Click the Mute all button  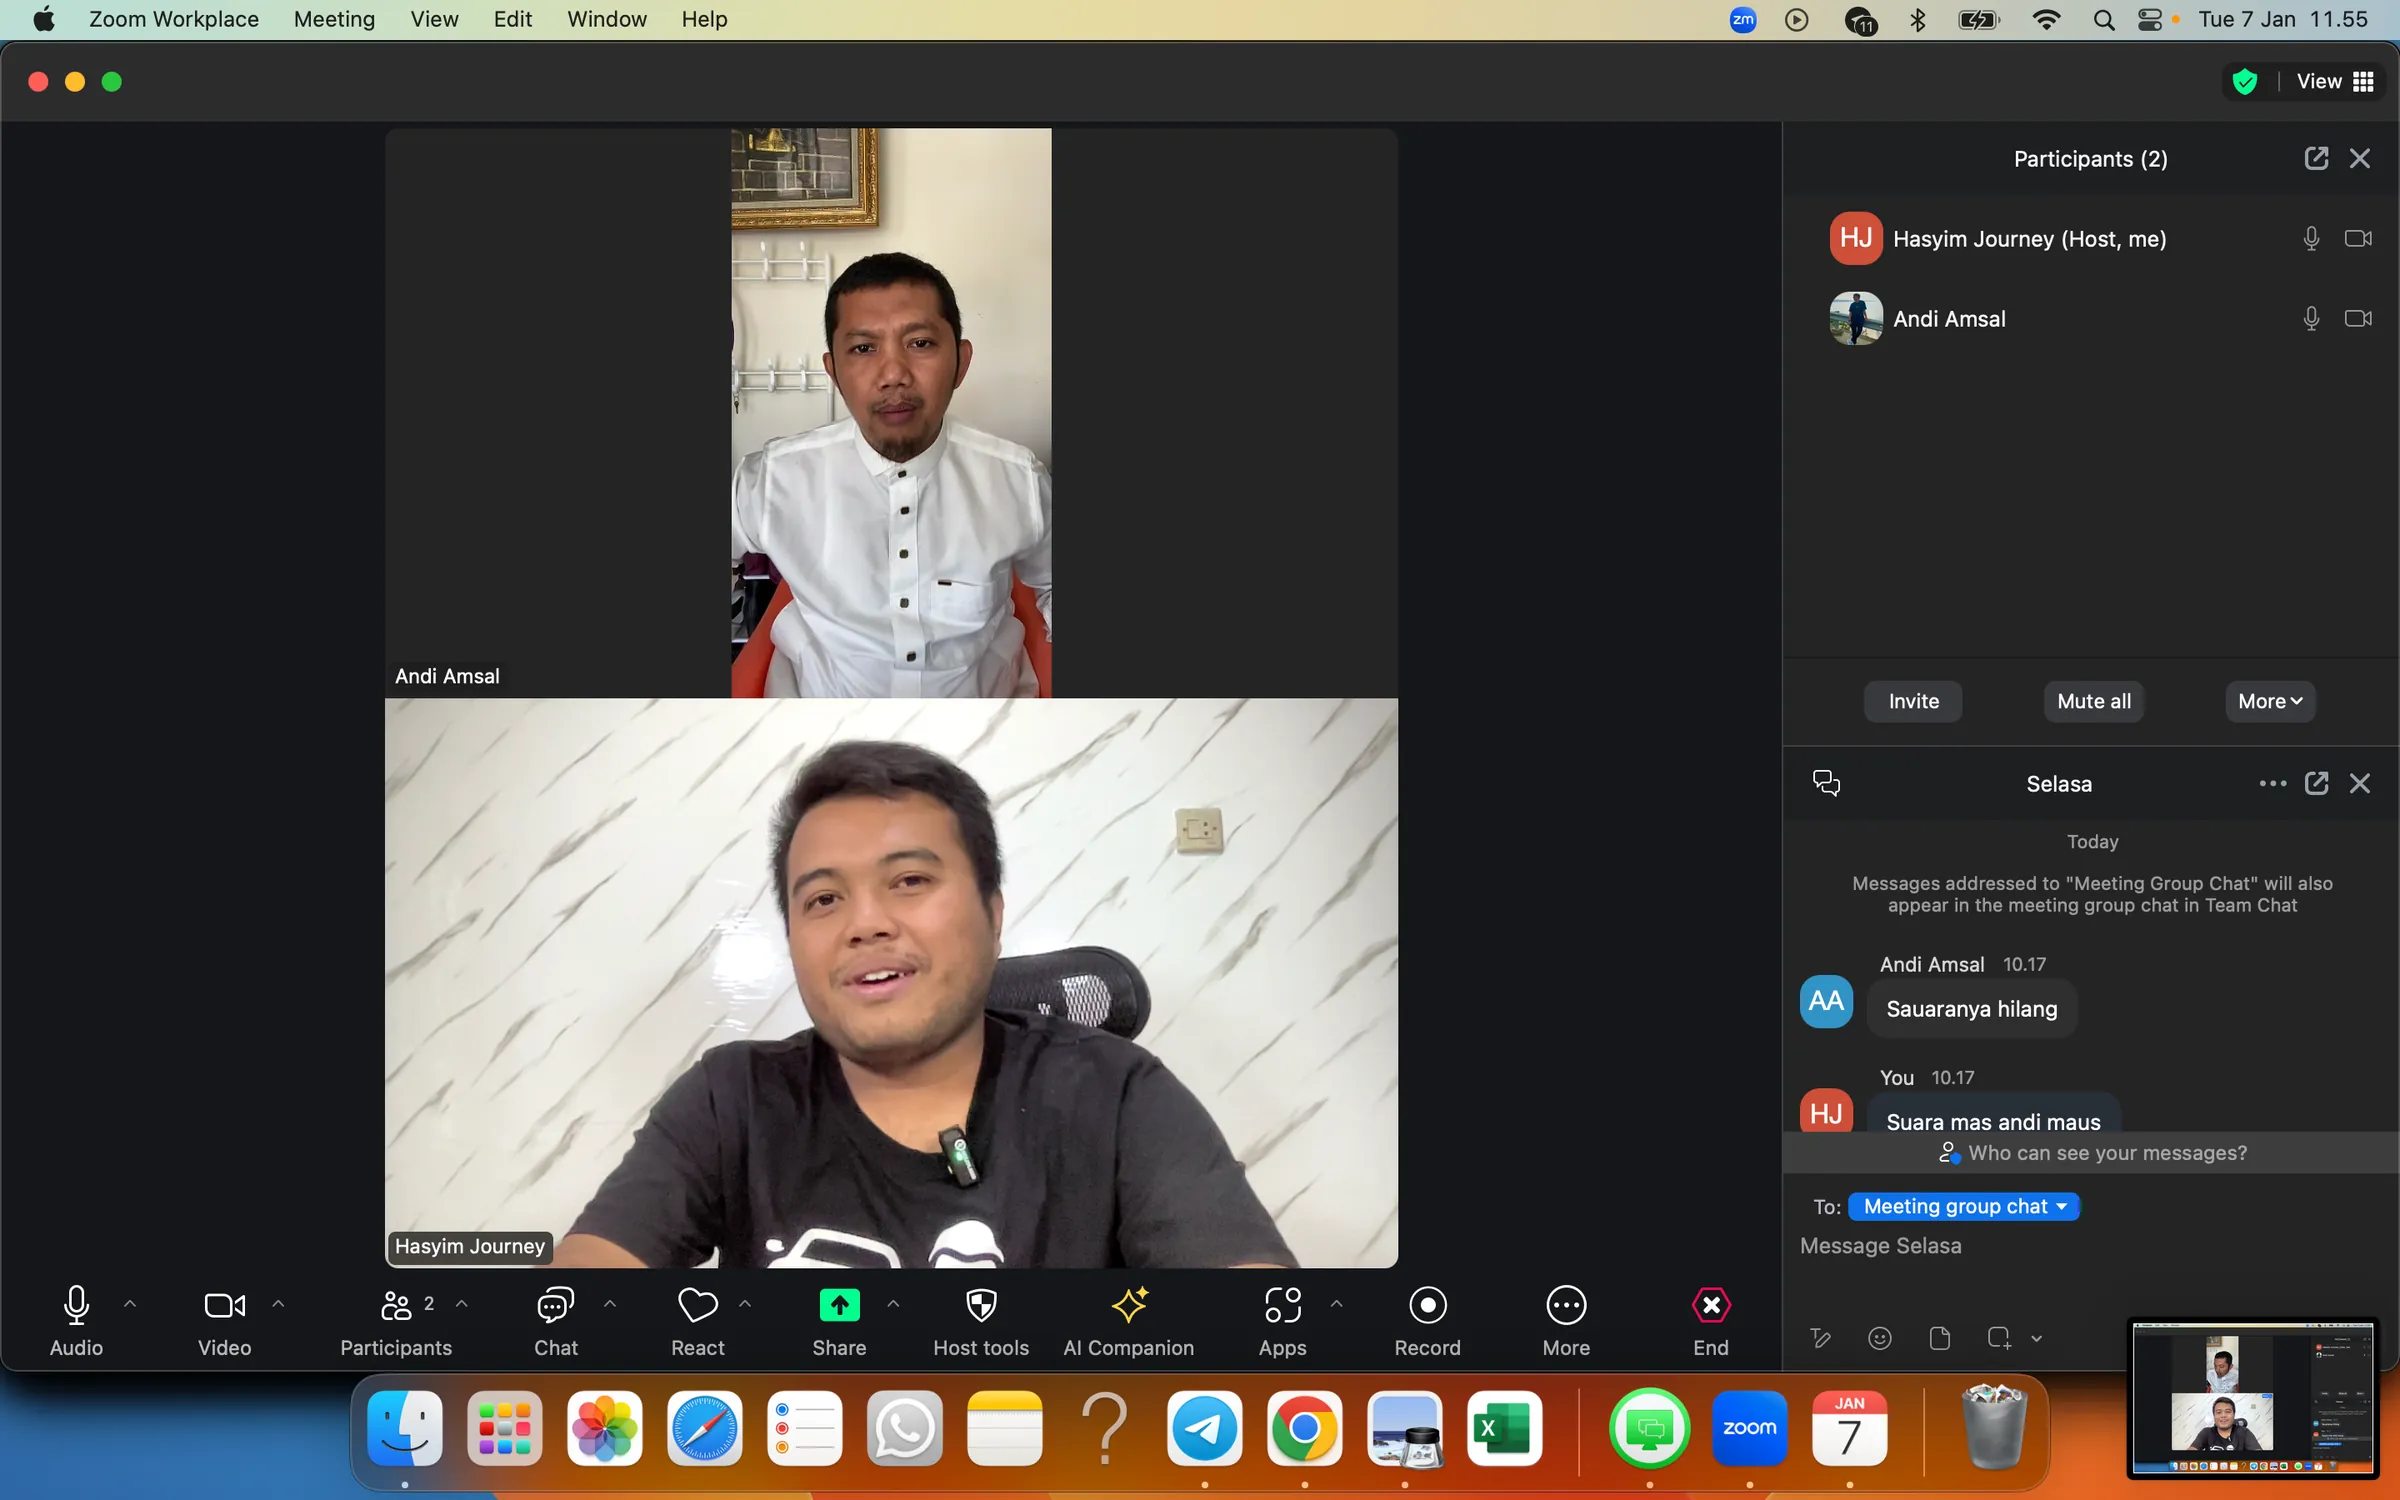click(x=2093, y=701)
